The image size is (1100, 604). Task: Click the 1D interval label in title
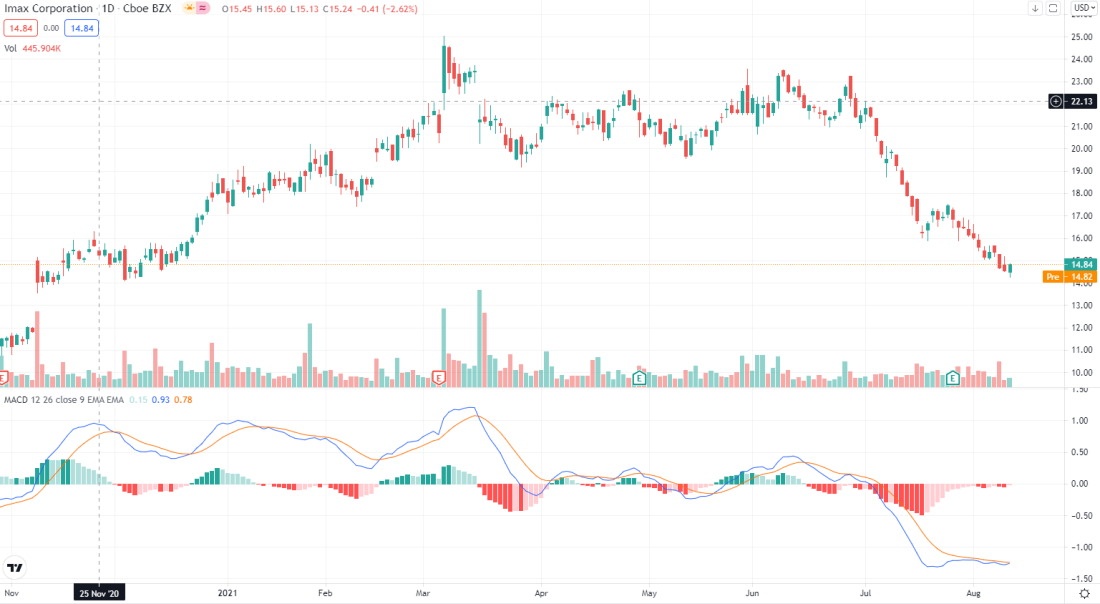[x=108, y=8]
